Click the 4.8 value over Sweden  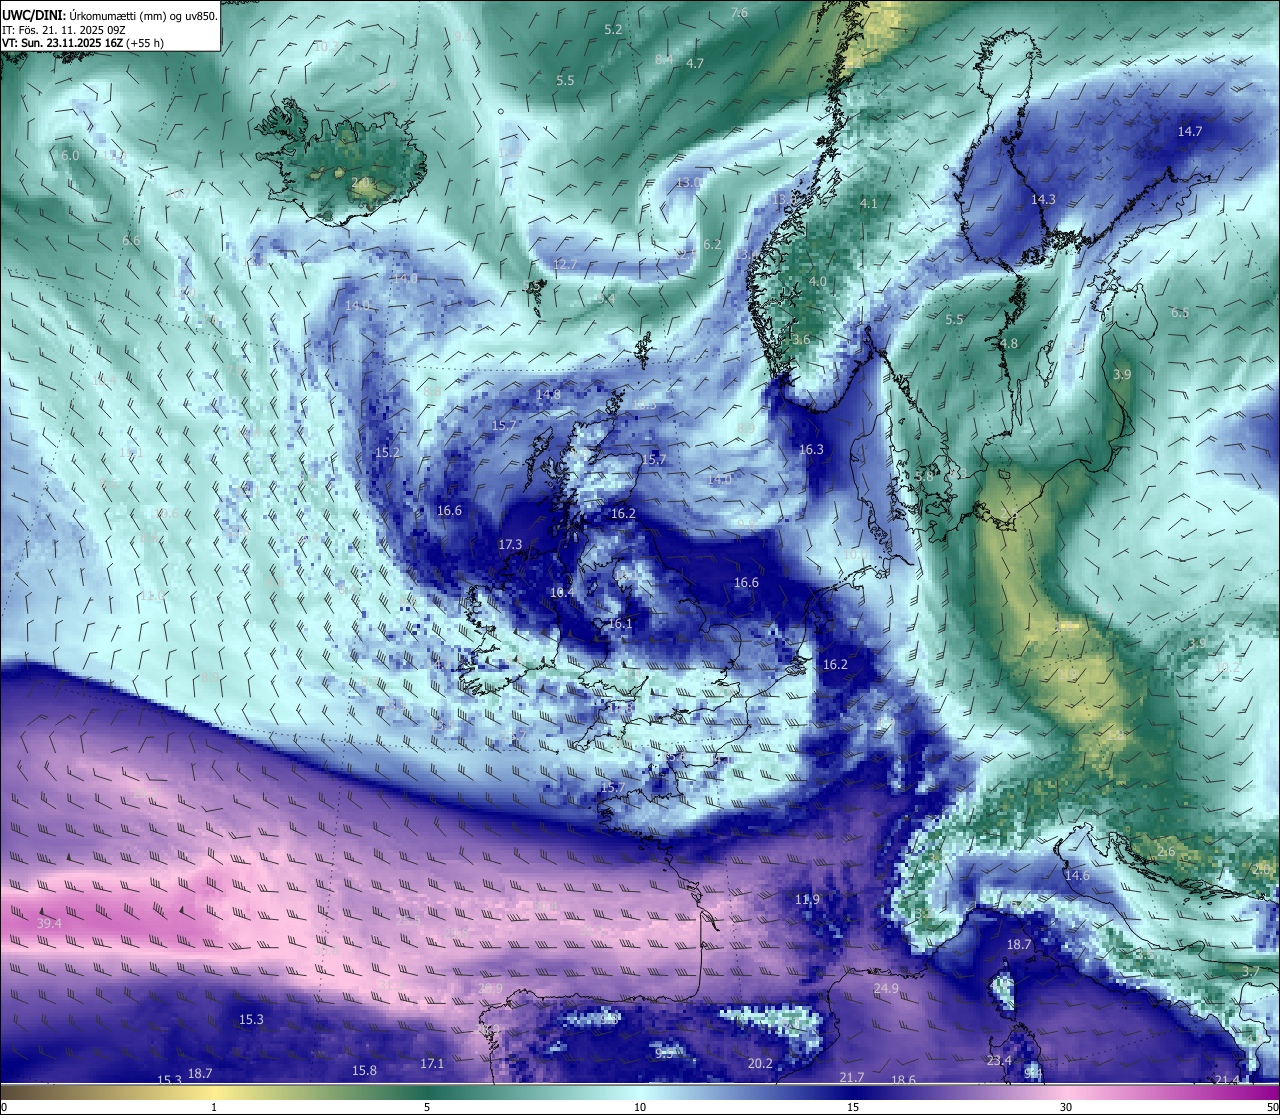tap(1009, 343)
